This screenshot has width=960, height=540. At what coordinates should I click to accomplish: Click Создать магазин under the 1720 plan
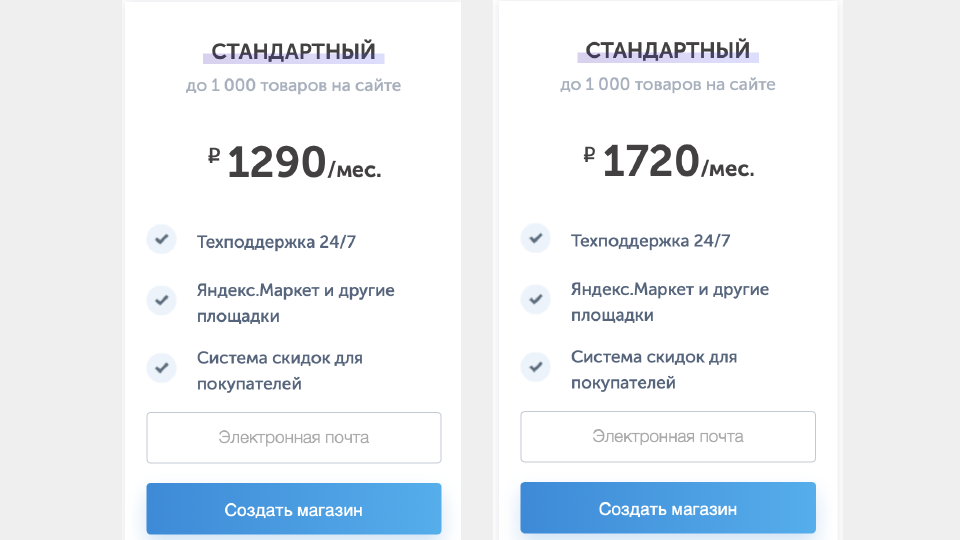tap(668, 508)
